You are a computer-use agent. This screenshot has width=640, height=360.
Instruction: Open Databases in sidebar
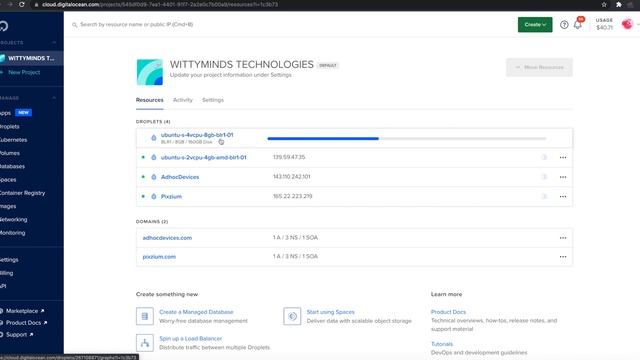point(12,167)
